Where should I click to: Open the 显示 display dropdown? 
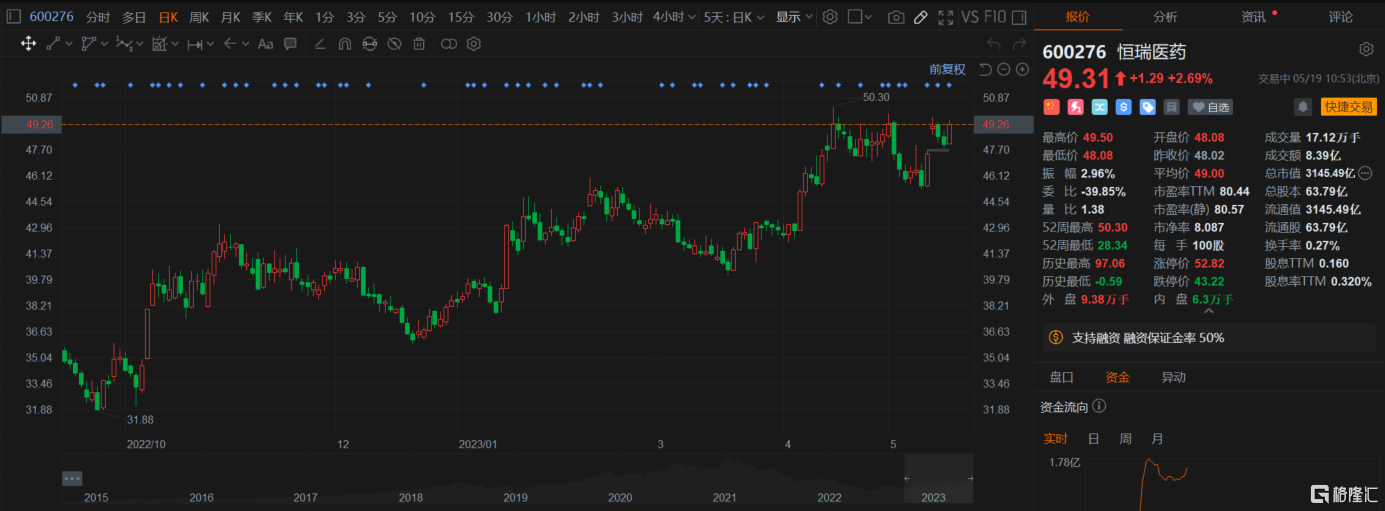click(794, 17)
